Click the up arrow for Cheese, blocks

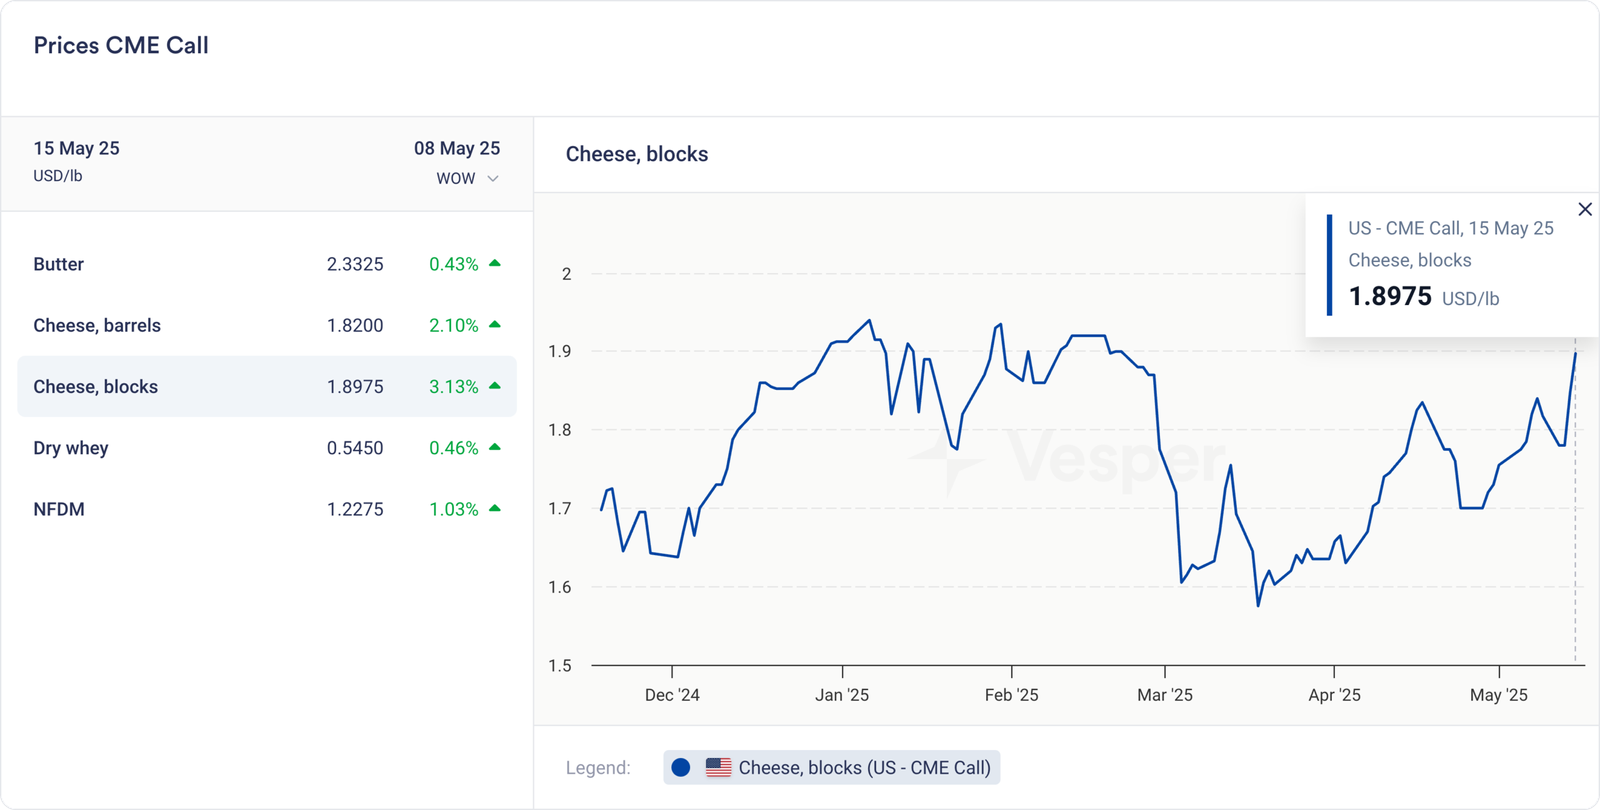[x=495, y=386]
